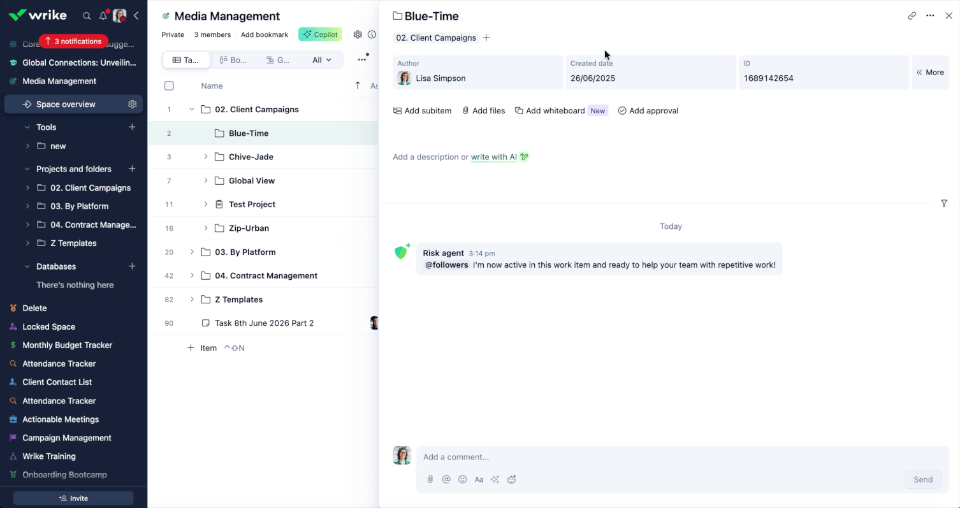Click the assignee avatar on Task 8th June row
960x508 pixels.
(x=374, y=323)
